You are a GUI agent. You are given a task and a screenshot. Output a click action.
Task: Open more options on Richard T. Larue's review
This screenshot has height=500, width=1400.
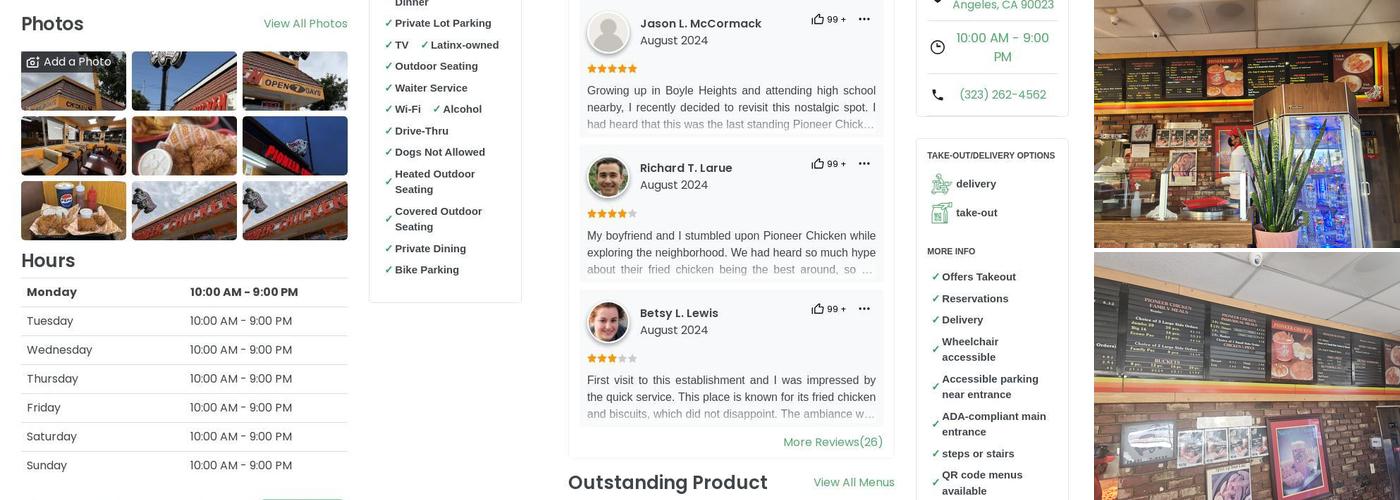click(864, 164)
